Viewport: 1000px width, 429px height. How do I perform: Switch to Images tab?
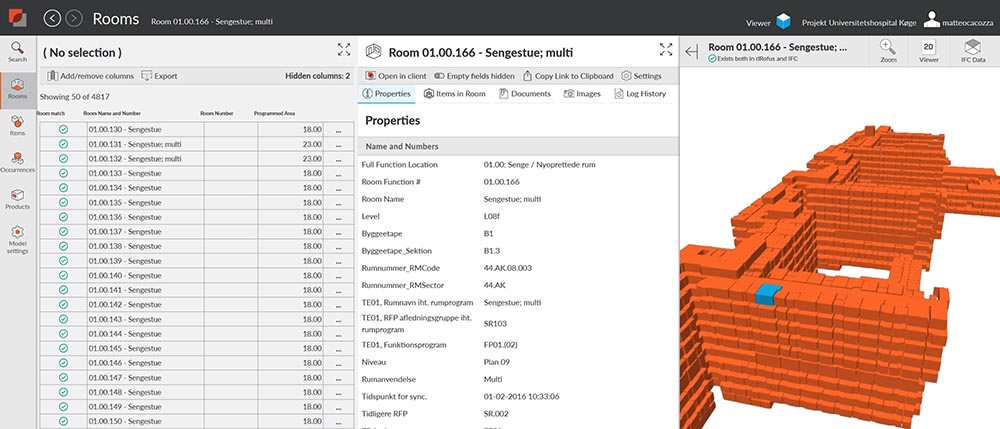[x=582, y=94]
